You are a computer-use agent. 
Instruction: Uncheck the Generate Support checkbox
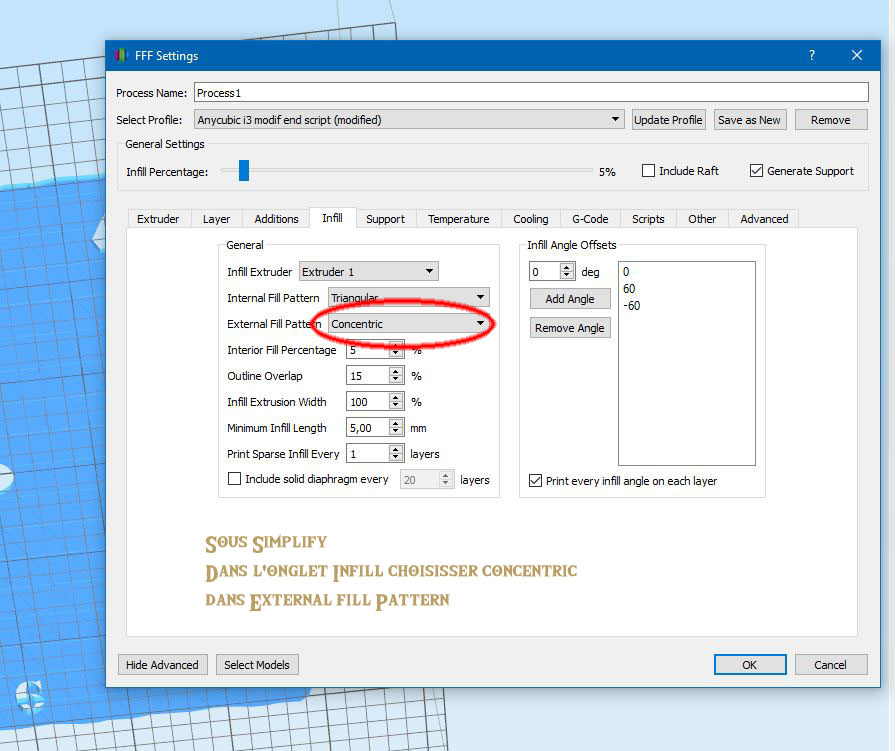point(756,171)
